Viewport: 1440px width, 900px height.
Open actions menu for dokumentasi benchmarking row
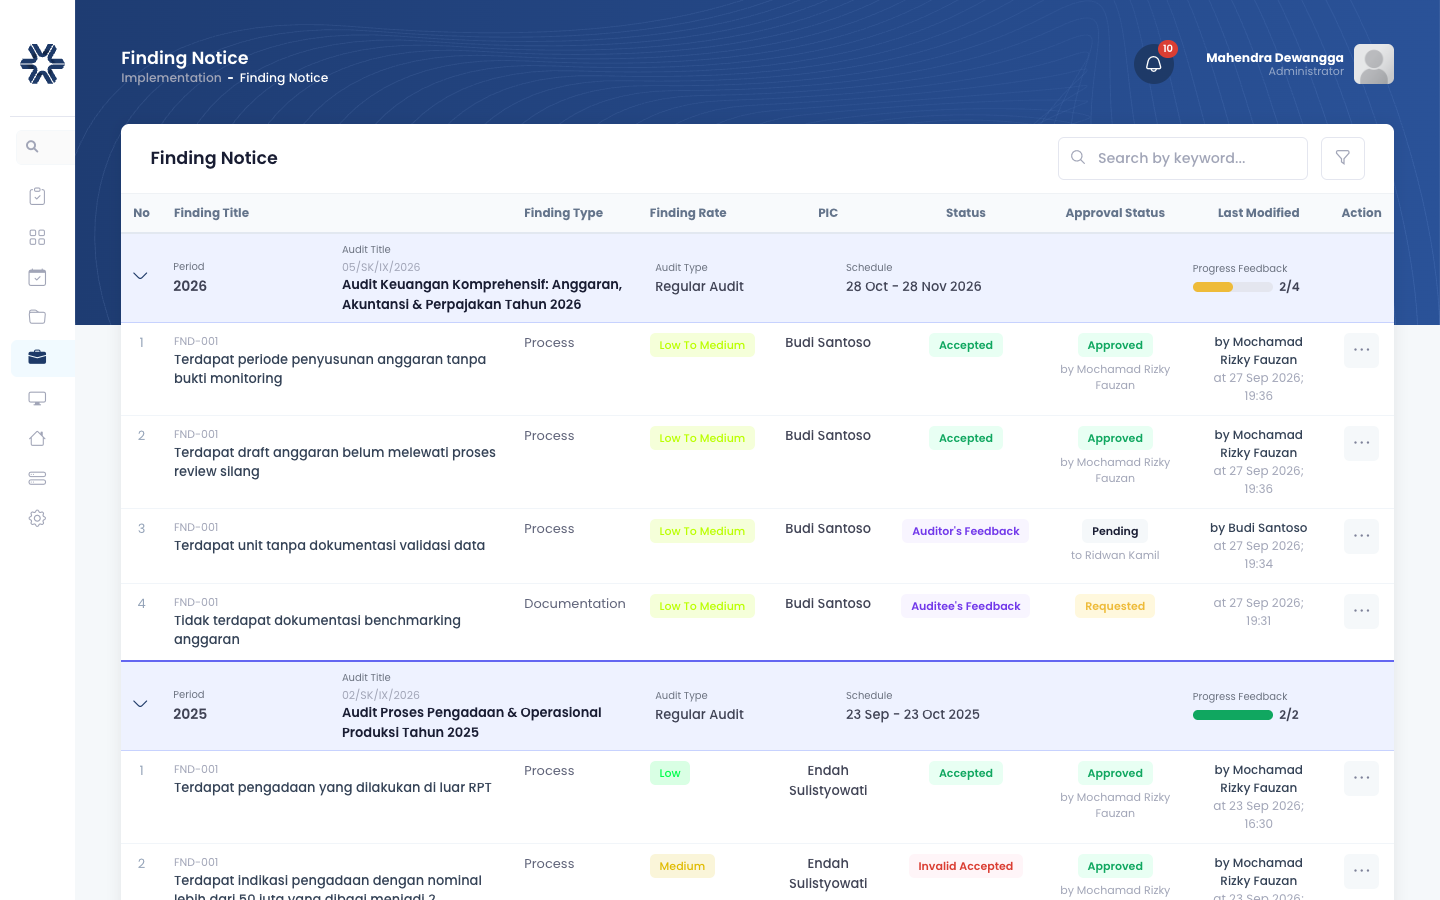[x=1361, y=611]
